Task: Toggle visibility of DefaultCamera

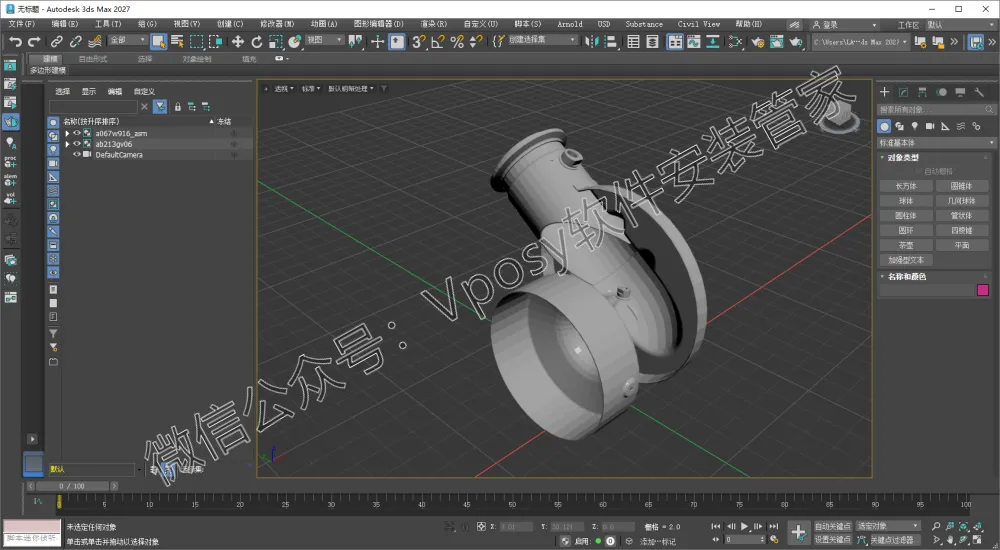Action: click(x=77, y=154)
